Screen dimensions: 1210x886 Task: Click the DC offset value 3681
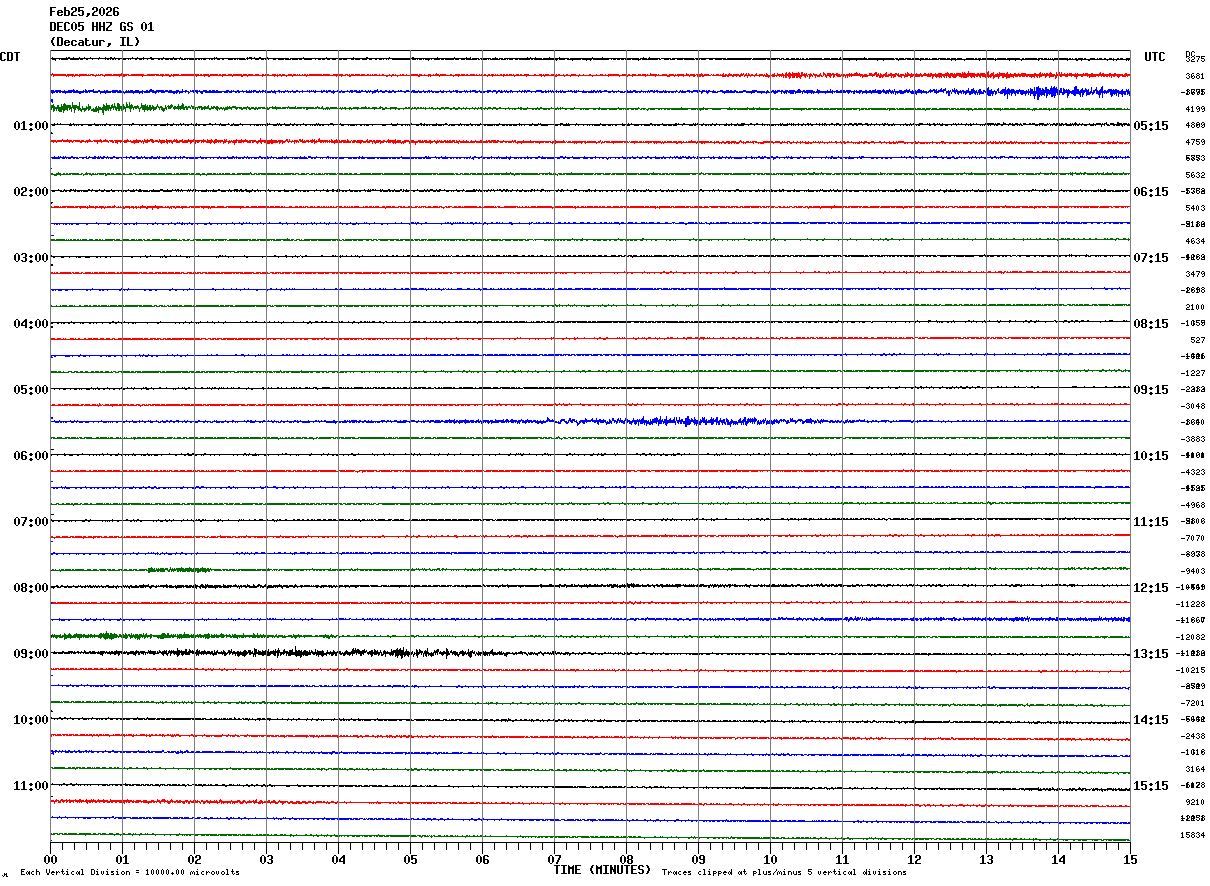pos(1194,76)
